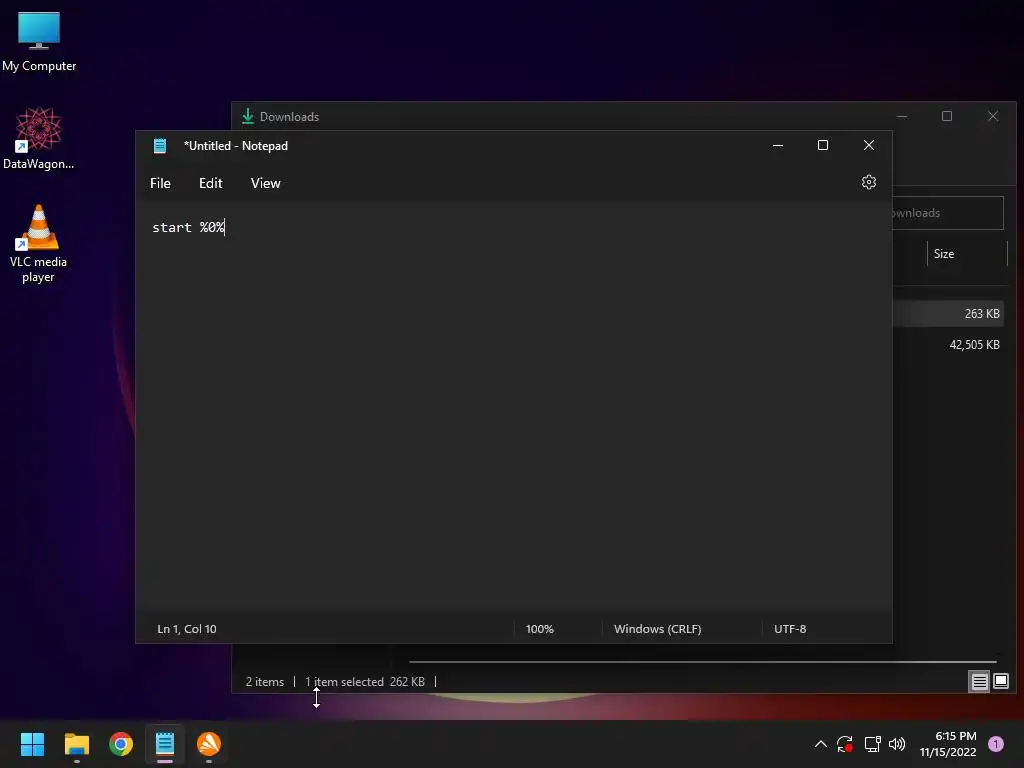Image resolution: width=1024 pixels, height=768 pixels.
Task: Open the File menu in Notepad
Action: click(160, 184)
